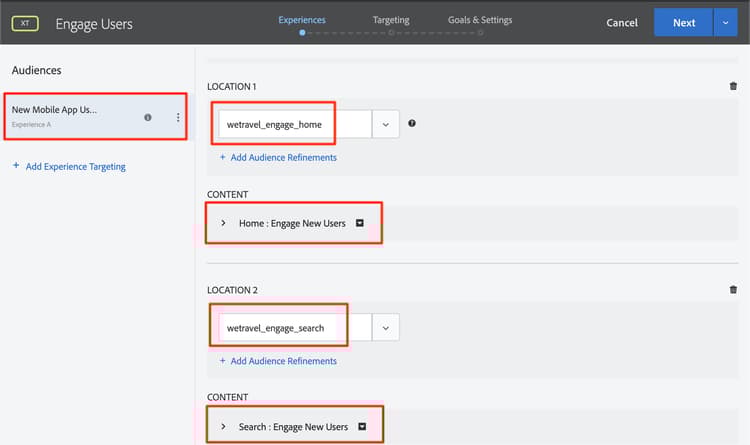Expand Search : Engage New Users content
Screen dimensions: 750x445
pyautogui.click(x=223, y=426)
